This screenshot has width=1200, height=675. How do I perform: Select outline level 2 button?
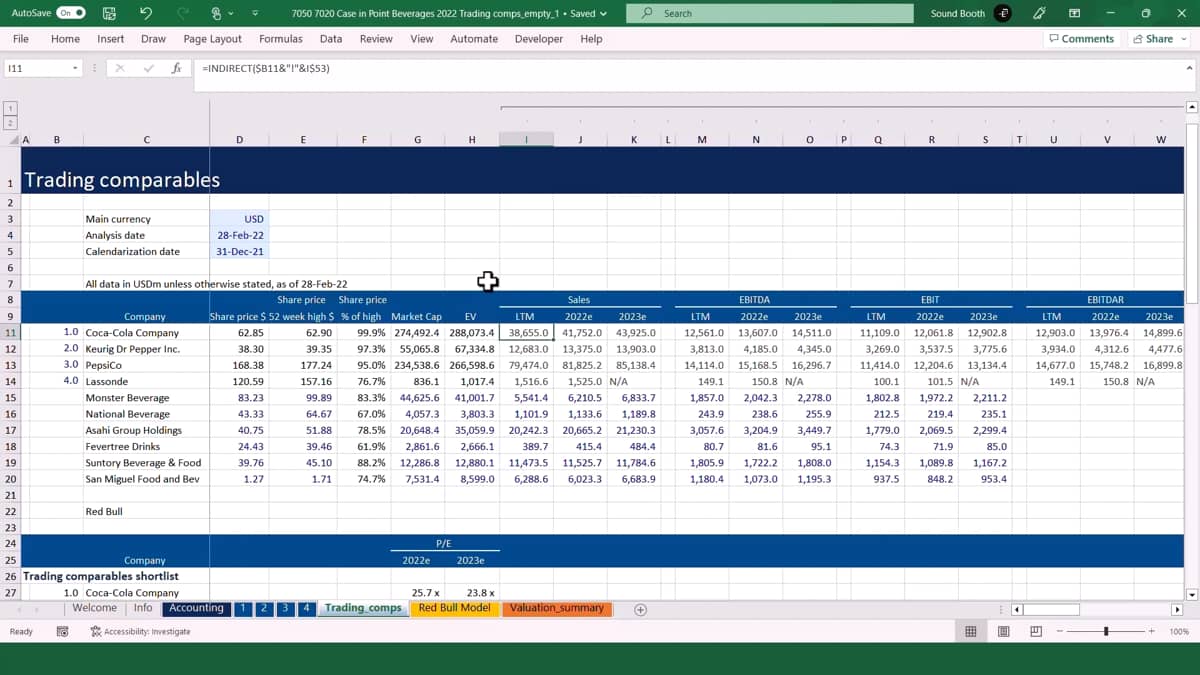point(10,123)
